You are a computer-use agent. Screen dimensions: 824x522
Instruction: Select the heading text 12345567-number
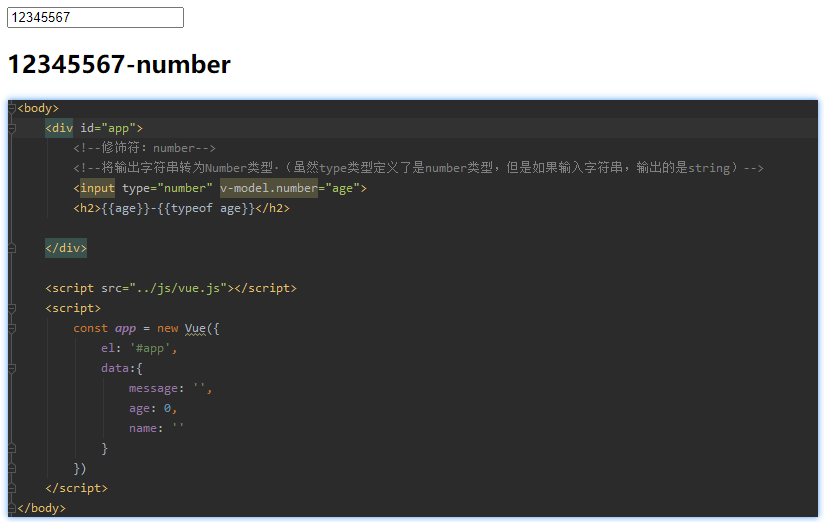119,65
